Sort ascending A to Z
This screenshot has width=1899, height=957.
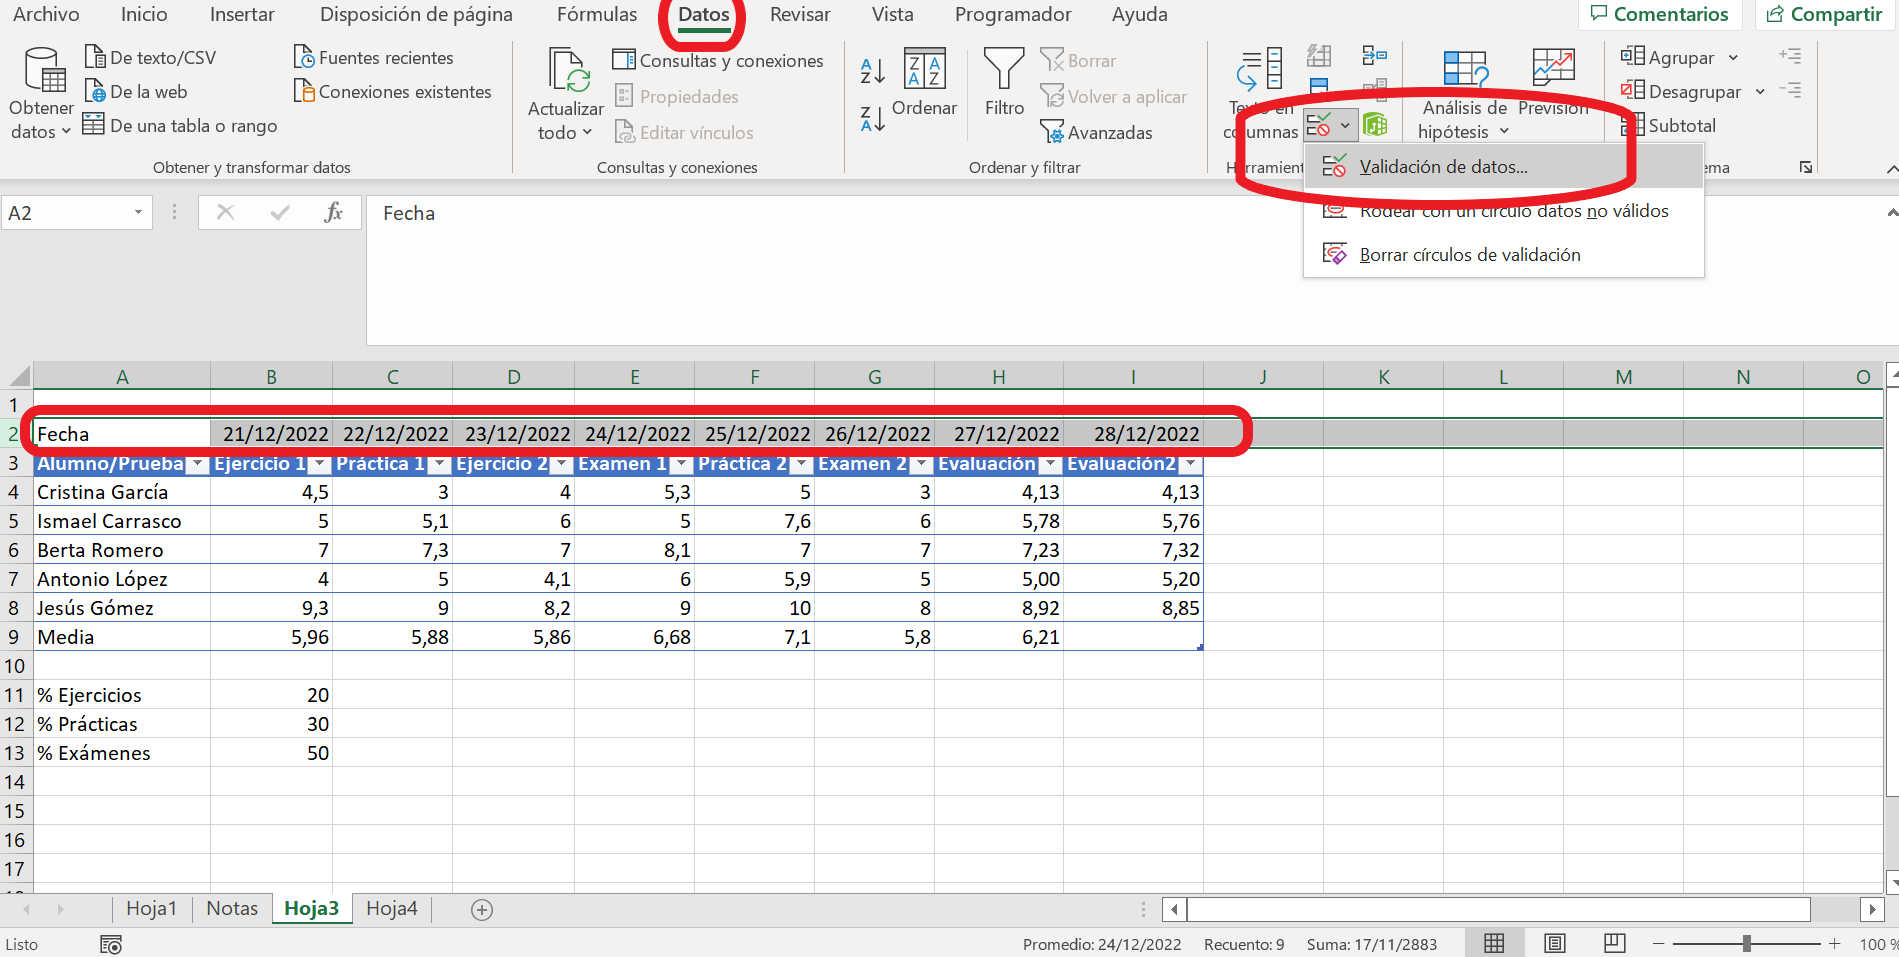coord(873,70)
